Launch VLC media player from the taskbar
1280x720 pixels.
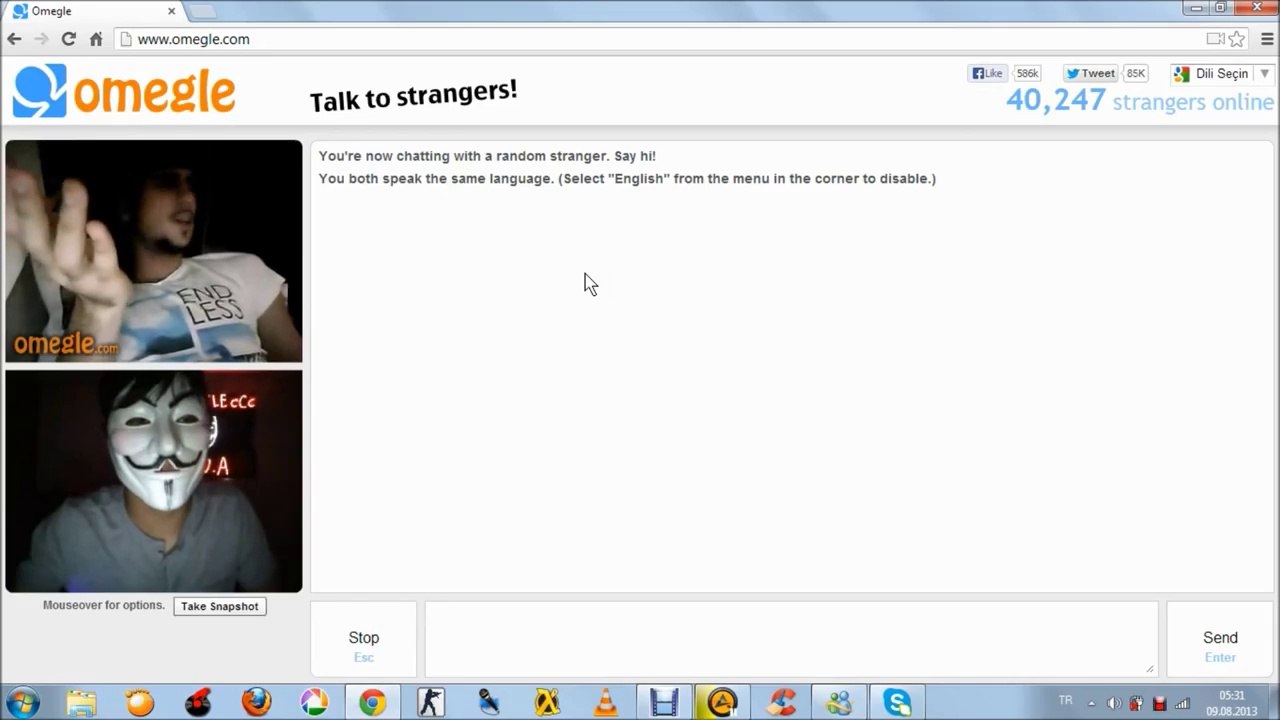605,702
